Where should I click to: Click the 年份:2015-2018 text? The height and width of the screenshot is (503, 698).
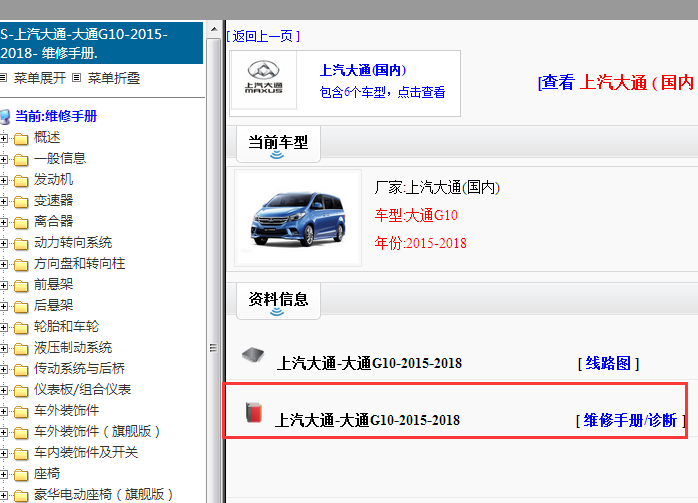[420, 243]
